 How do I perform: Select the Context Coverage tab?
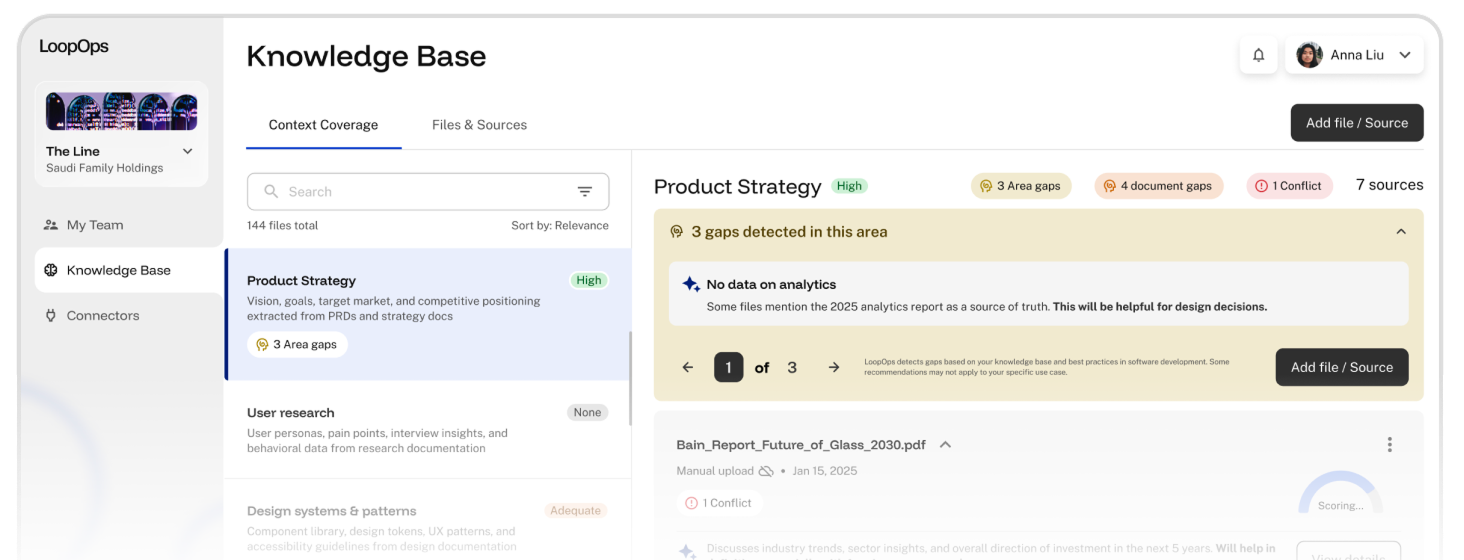point(323,125)
